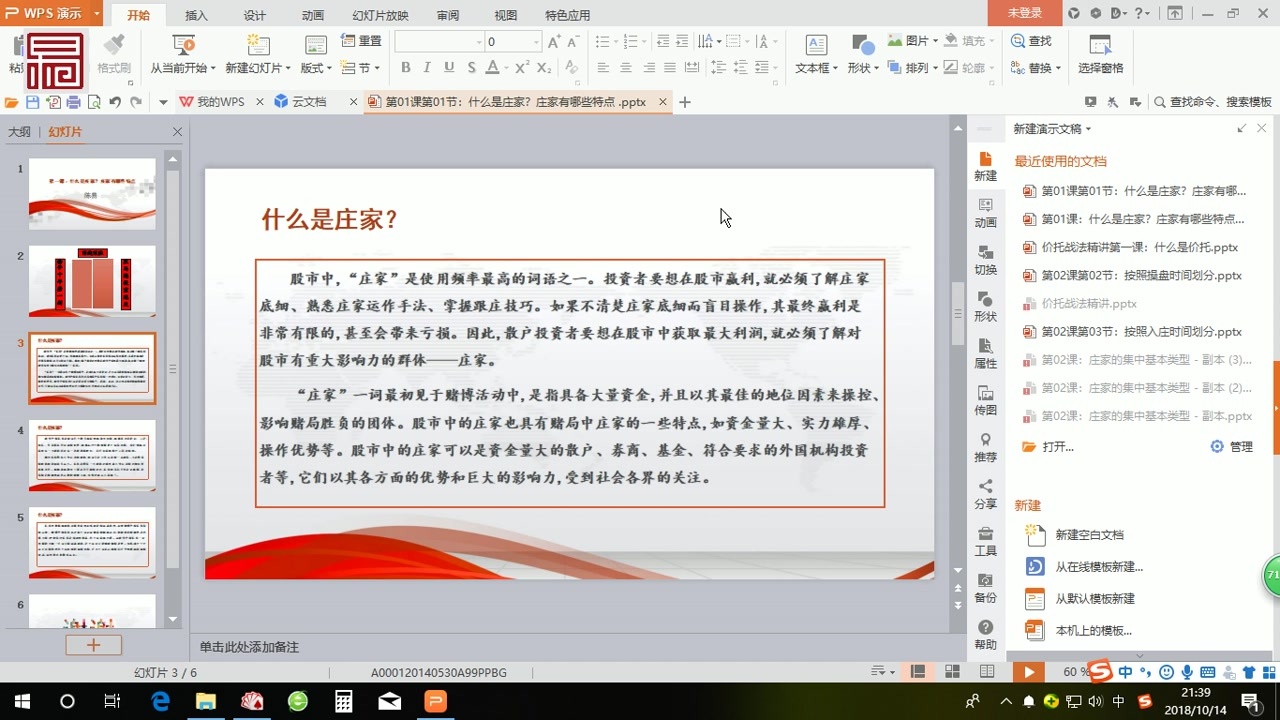Click the Reset (重置) slide button

click(x=361, y=41)
